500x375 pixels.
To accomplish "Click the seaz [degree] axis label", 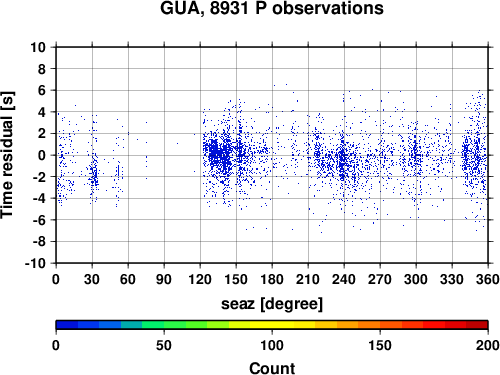I will pos(272,304).
